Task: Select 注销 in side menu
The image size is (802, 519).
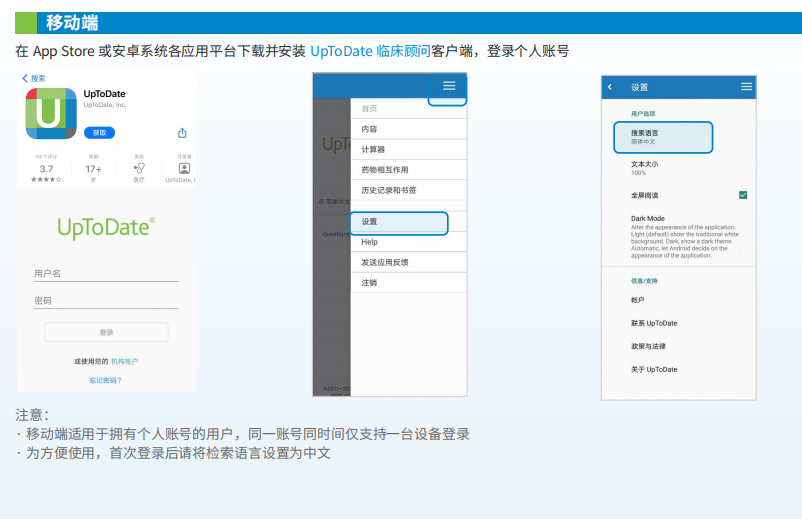Action: 409,283
